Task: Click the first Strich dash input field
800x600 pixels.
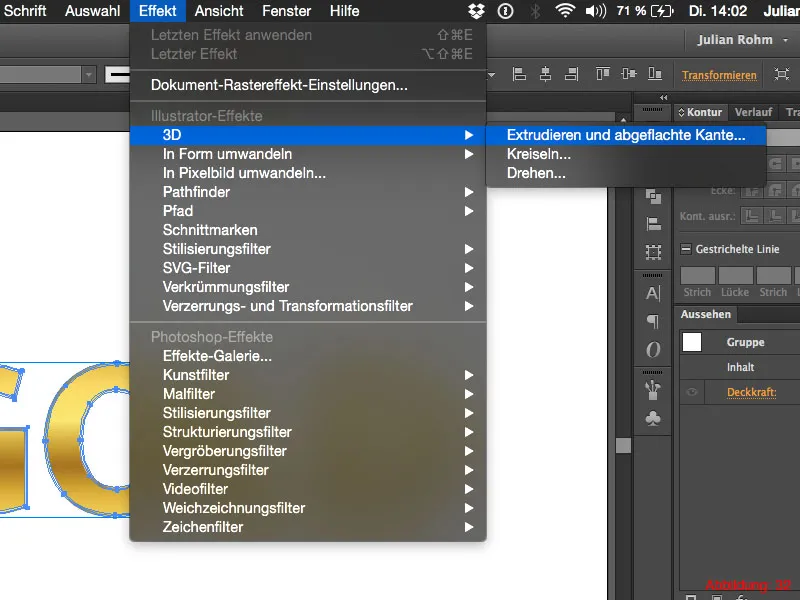Action: click(x=697, y=275)
